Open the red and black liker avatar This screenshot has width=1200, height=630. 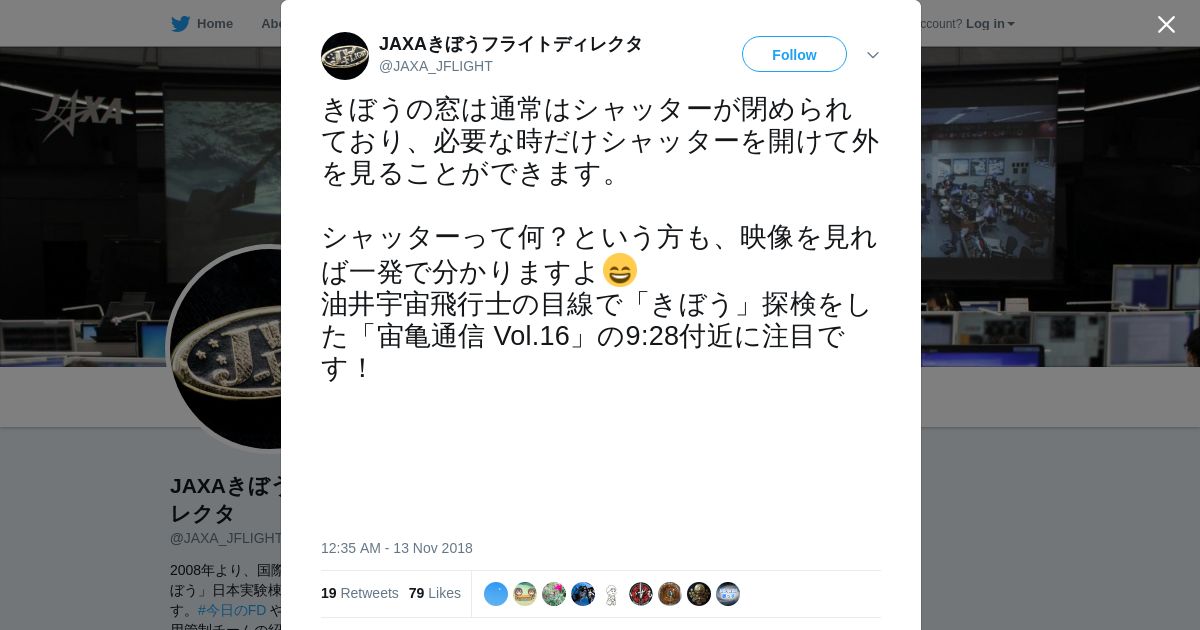(641, 594)
